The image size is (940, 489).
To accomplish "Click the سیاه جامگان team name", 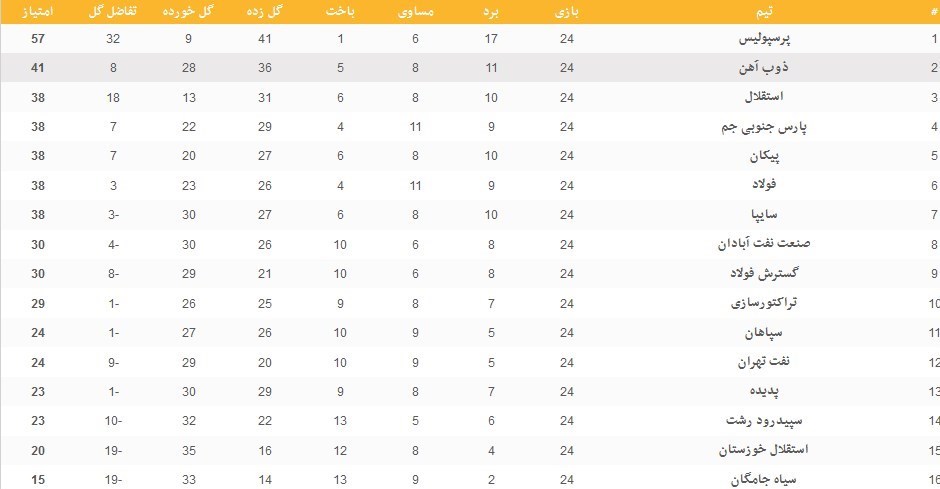I will (764, 479).
